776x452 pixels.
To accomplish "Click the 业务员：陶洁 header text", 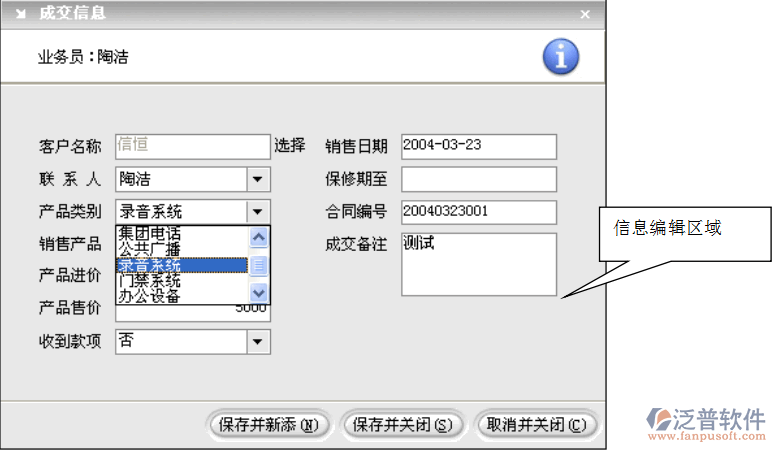I will click(83, 57).
